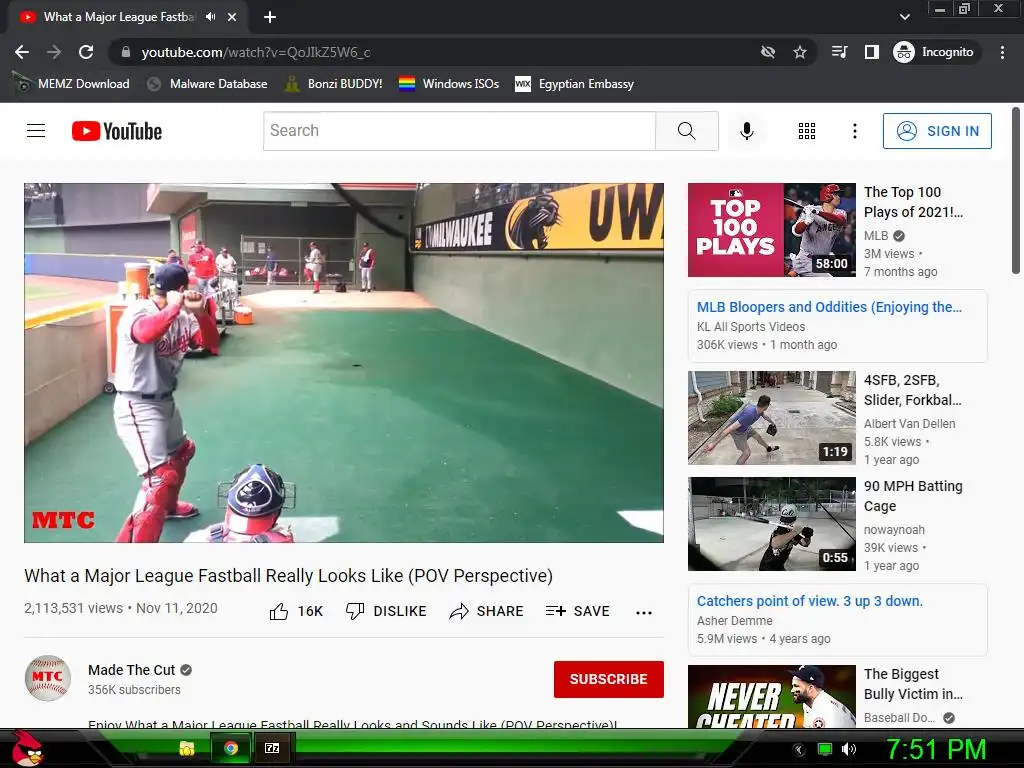Open file explorer from the taskbar
The image size is (1024, 768).
(187, 748)
